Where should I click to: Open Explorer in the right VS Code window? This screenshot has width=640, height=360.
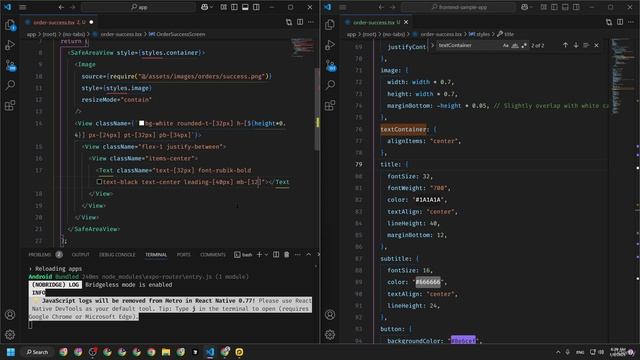[x=330, y=25]
